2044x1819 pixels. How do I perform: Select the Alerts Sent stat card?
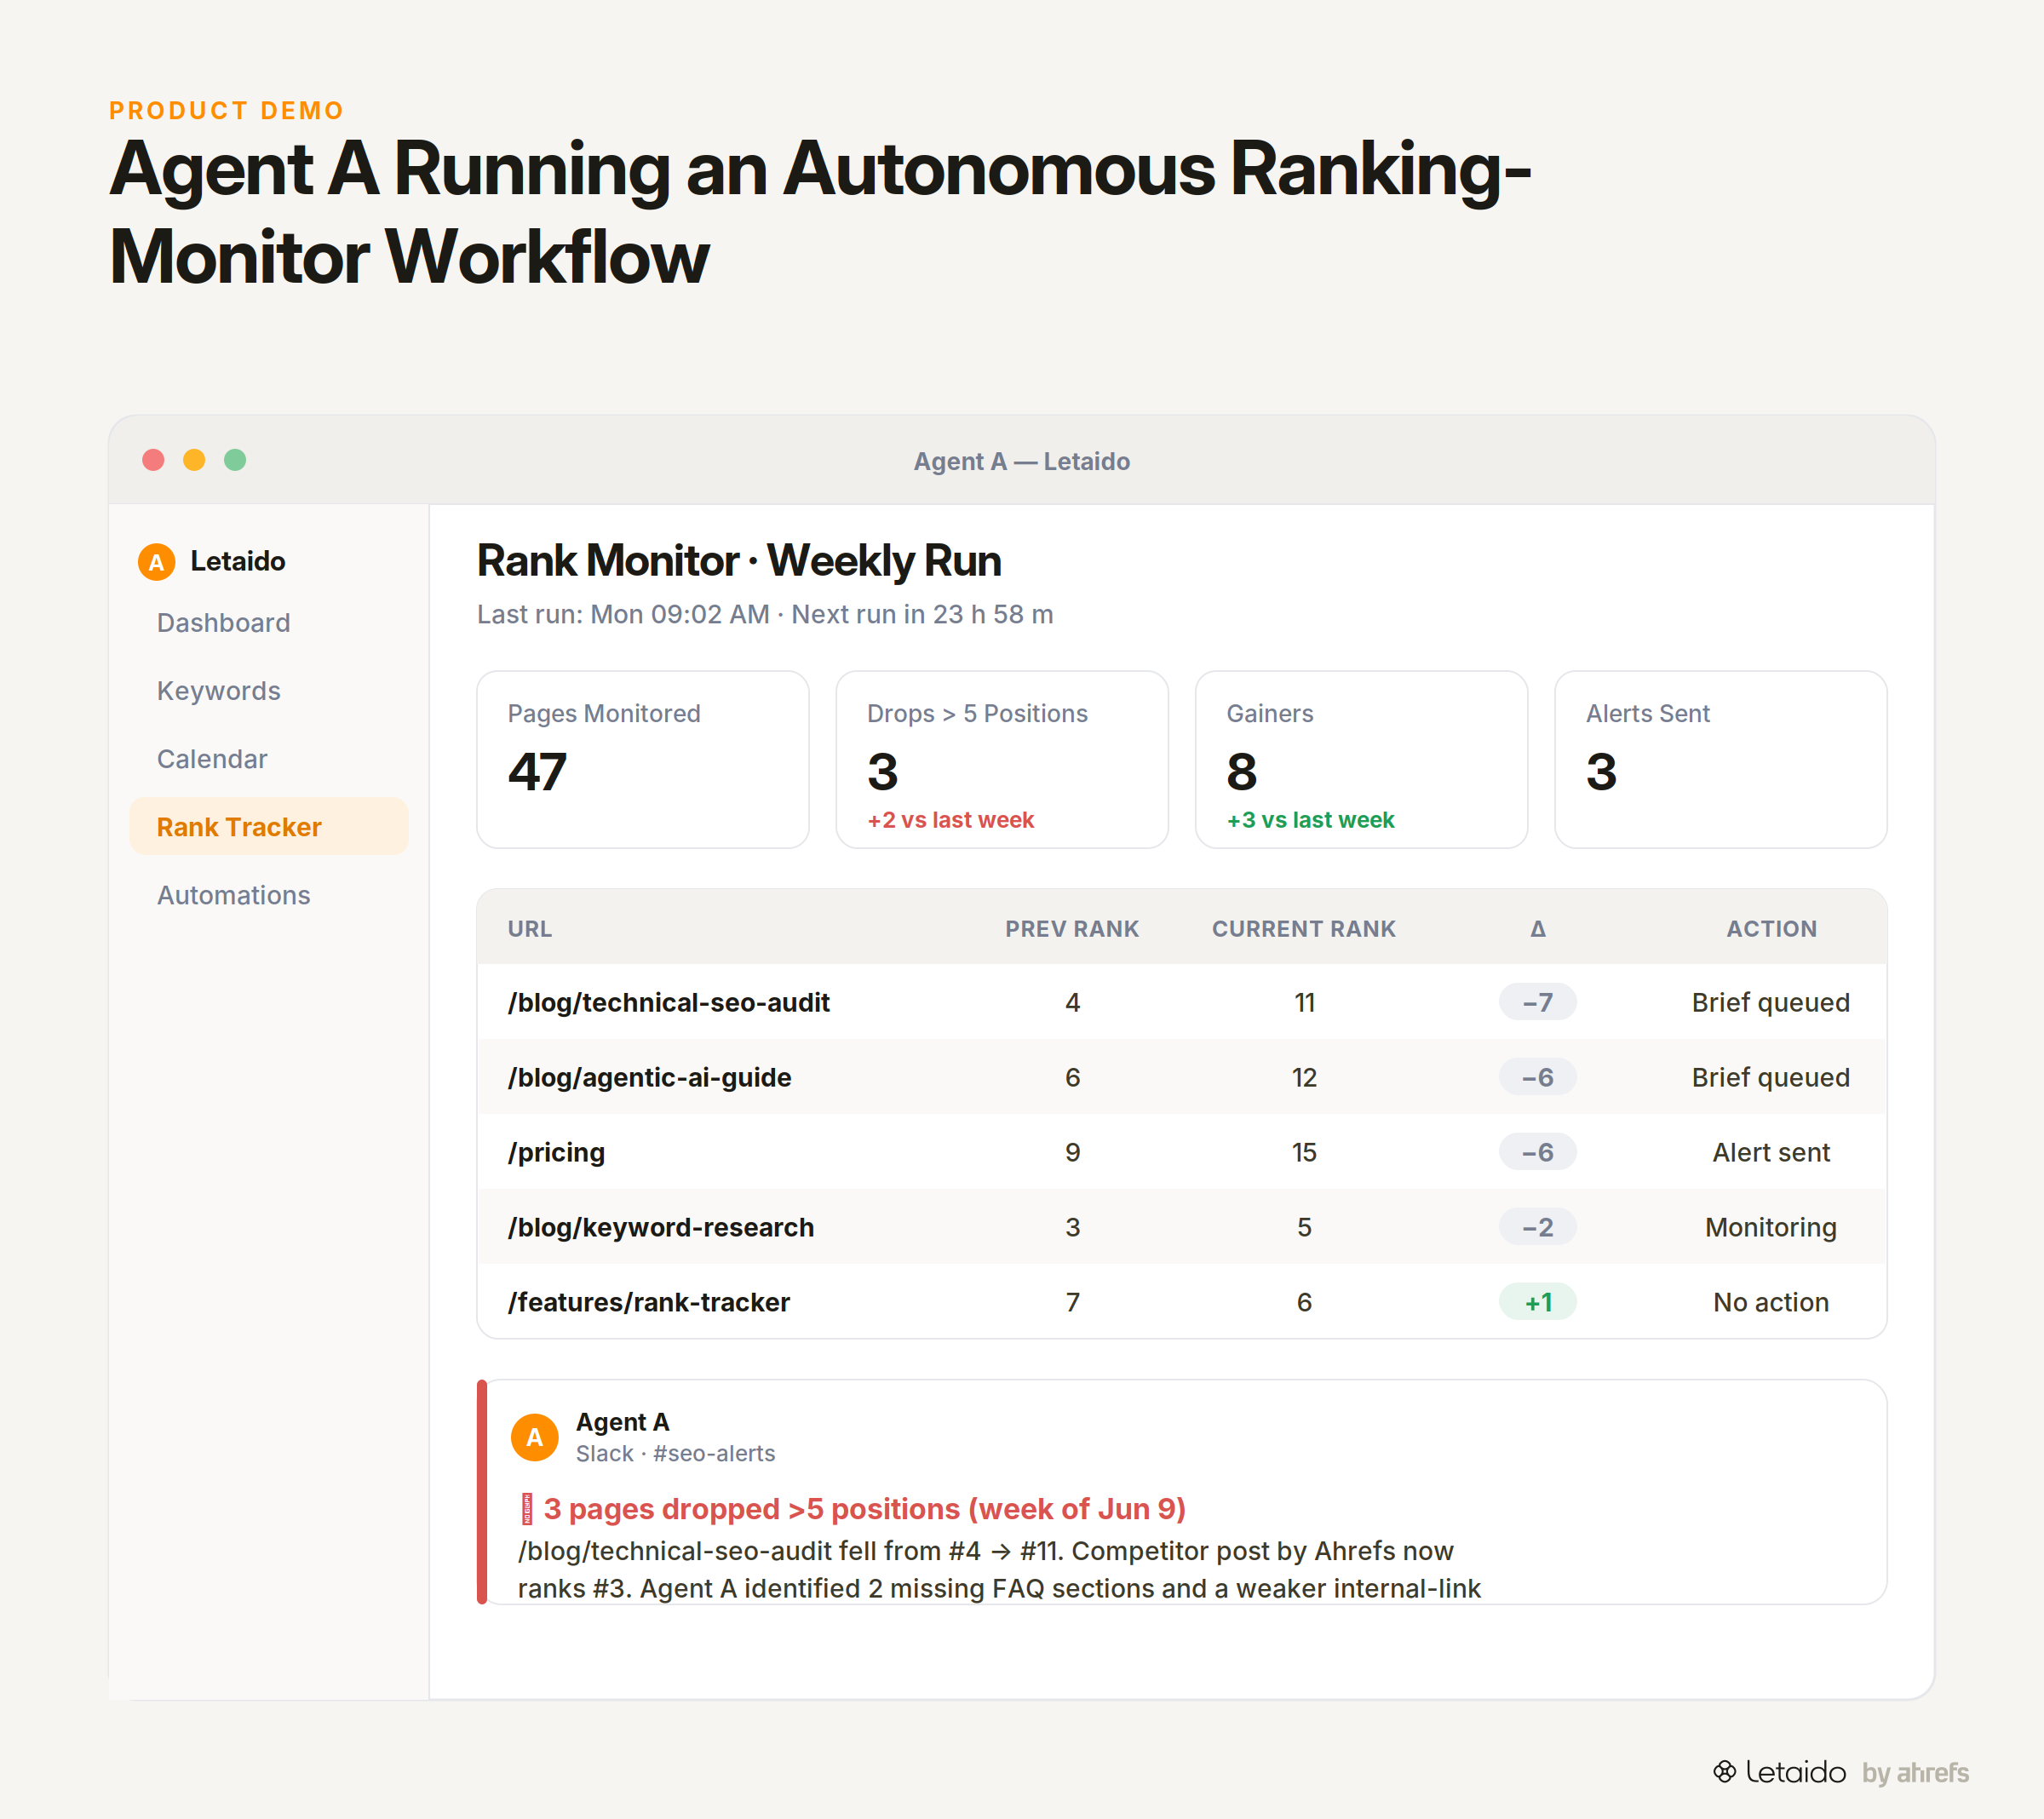[x=1721, y=760]
